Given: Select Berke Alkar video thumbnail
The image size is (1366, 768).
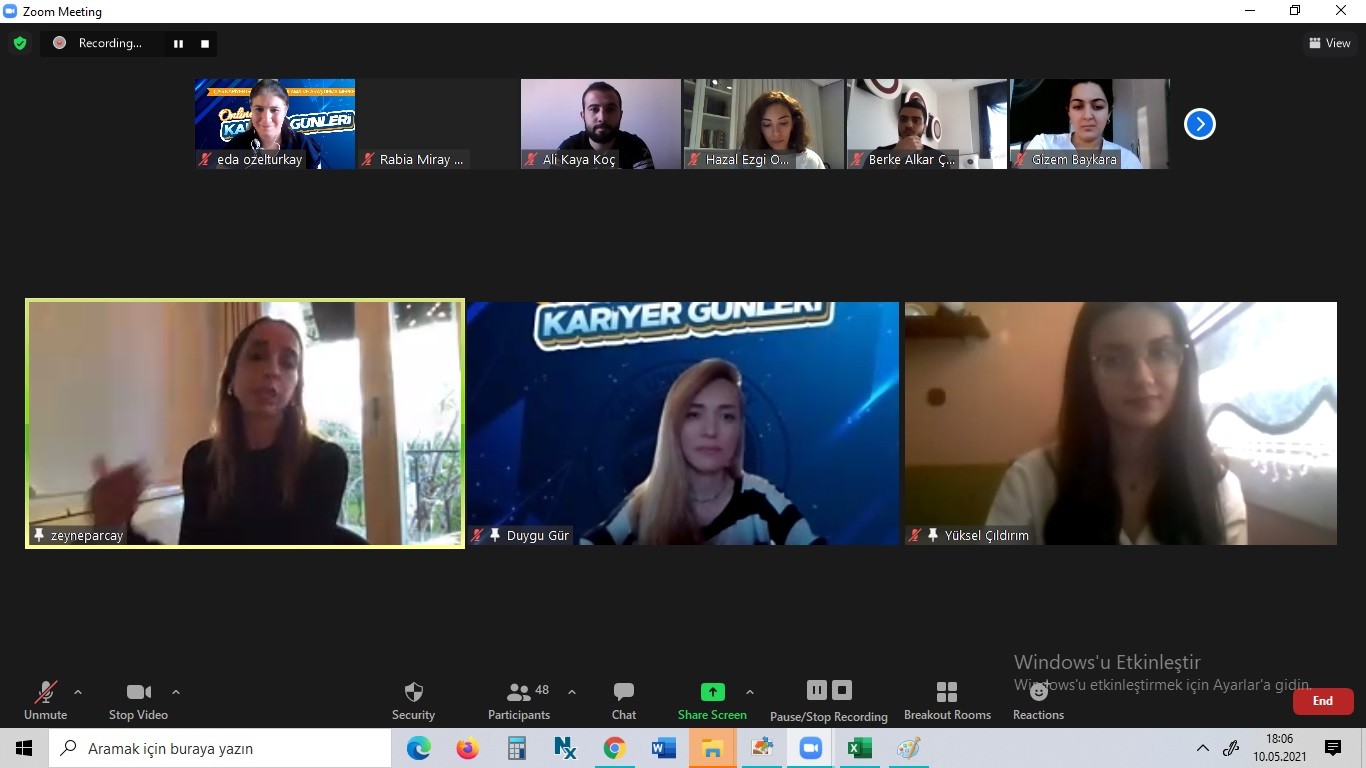Looking at the screenshot, I should click(927, 124).
